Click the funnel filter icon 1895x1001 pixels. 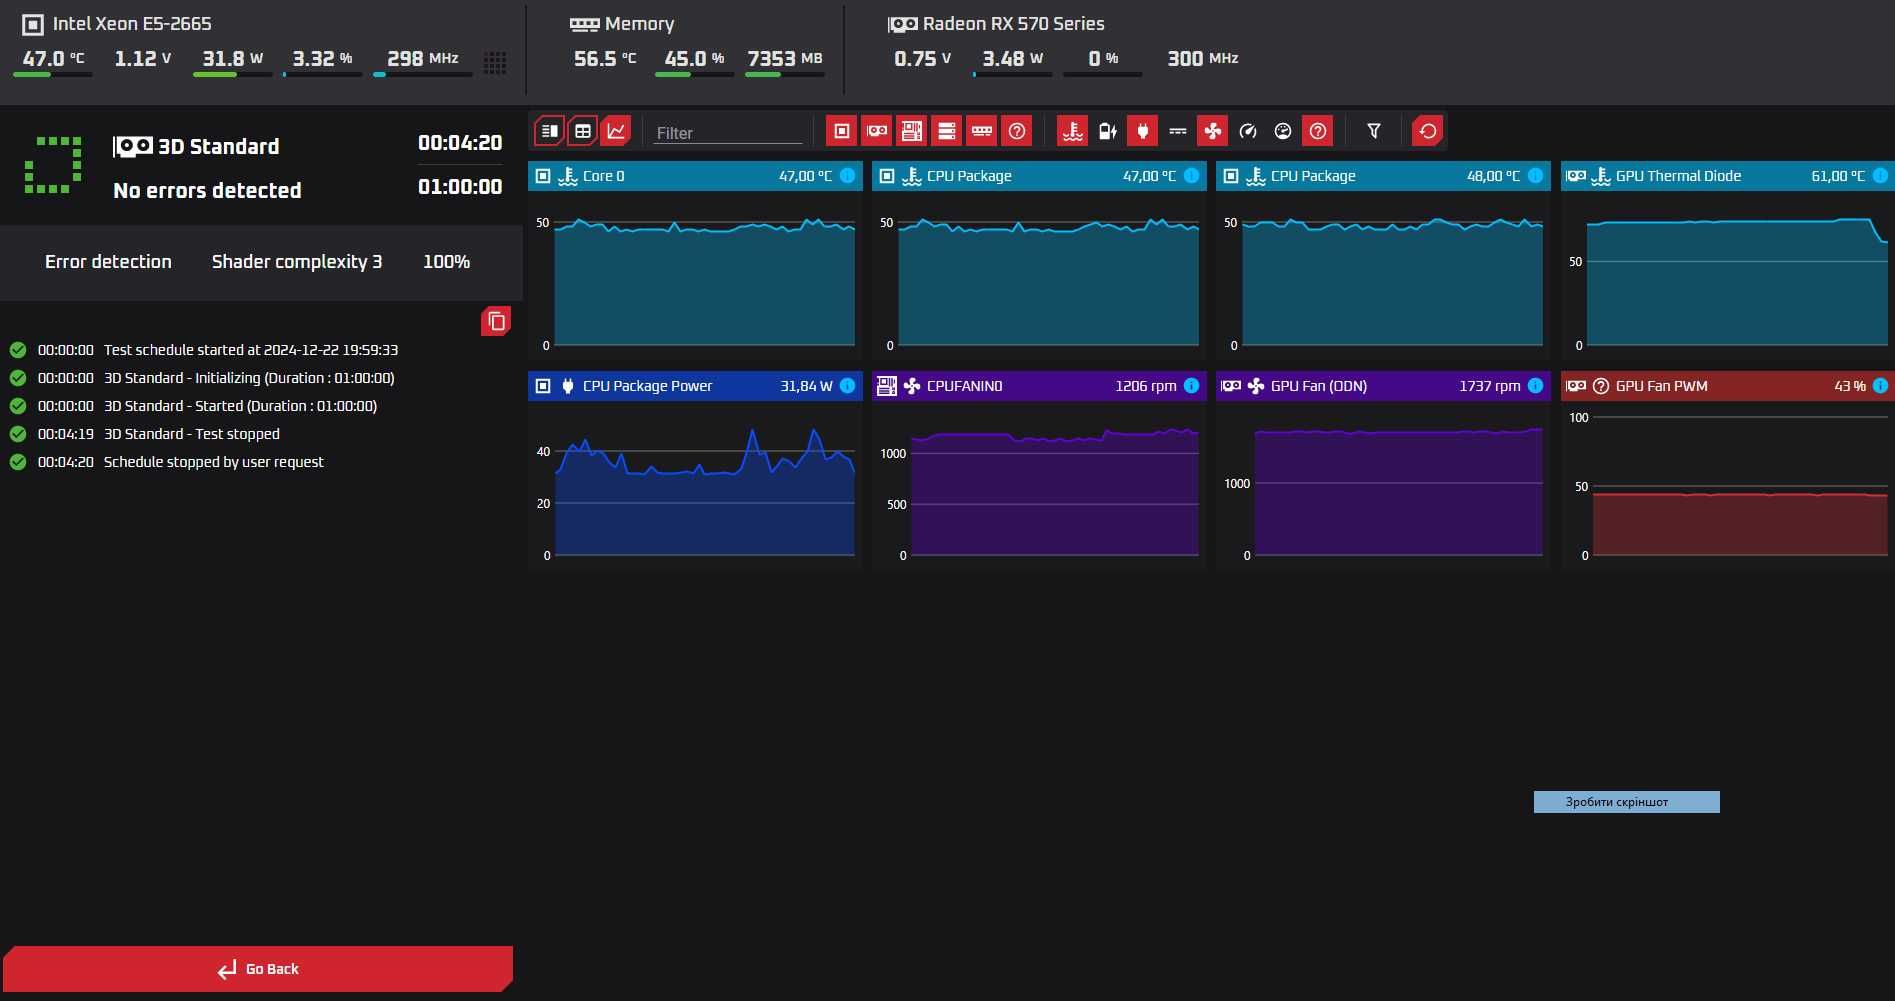[1374, 131]
